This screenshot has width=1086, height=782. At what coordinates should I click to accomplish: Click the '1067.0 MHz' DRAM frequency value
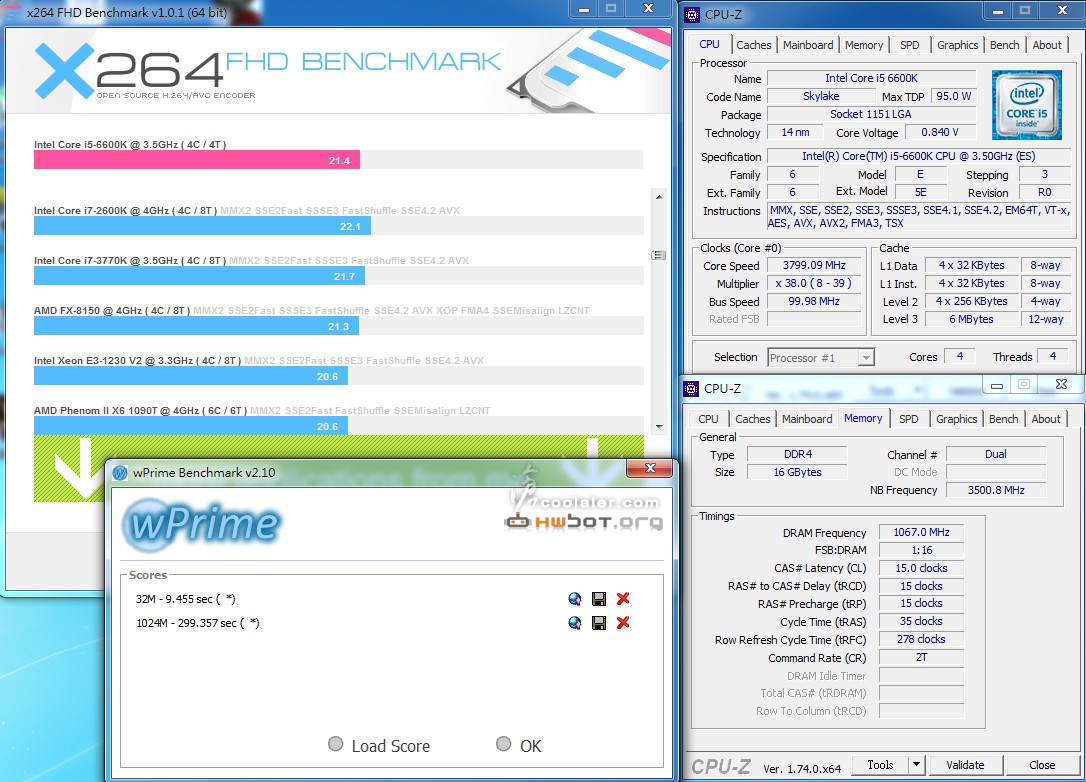[x=921, y=532]
